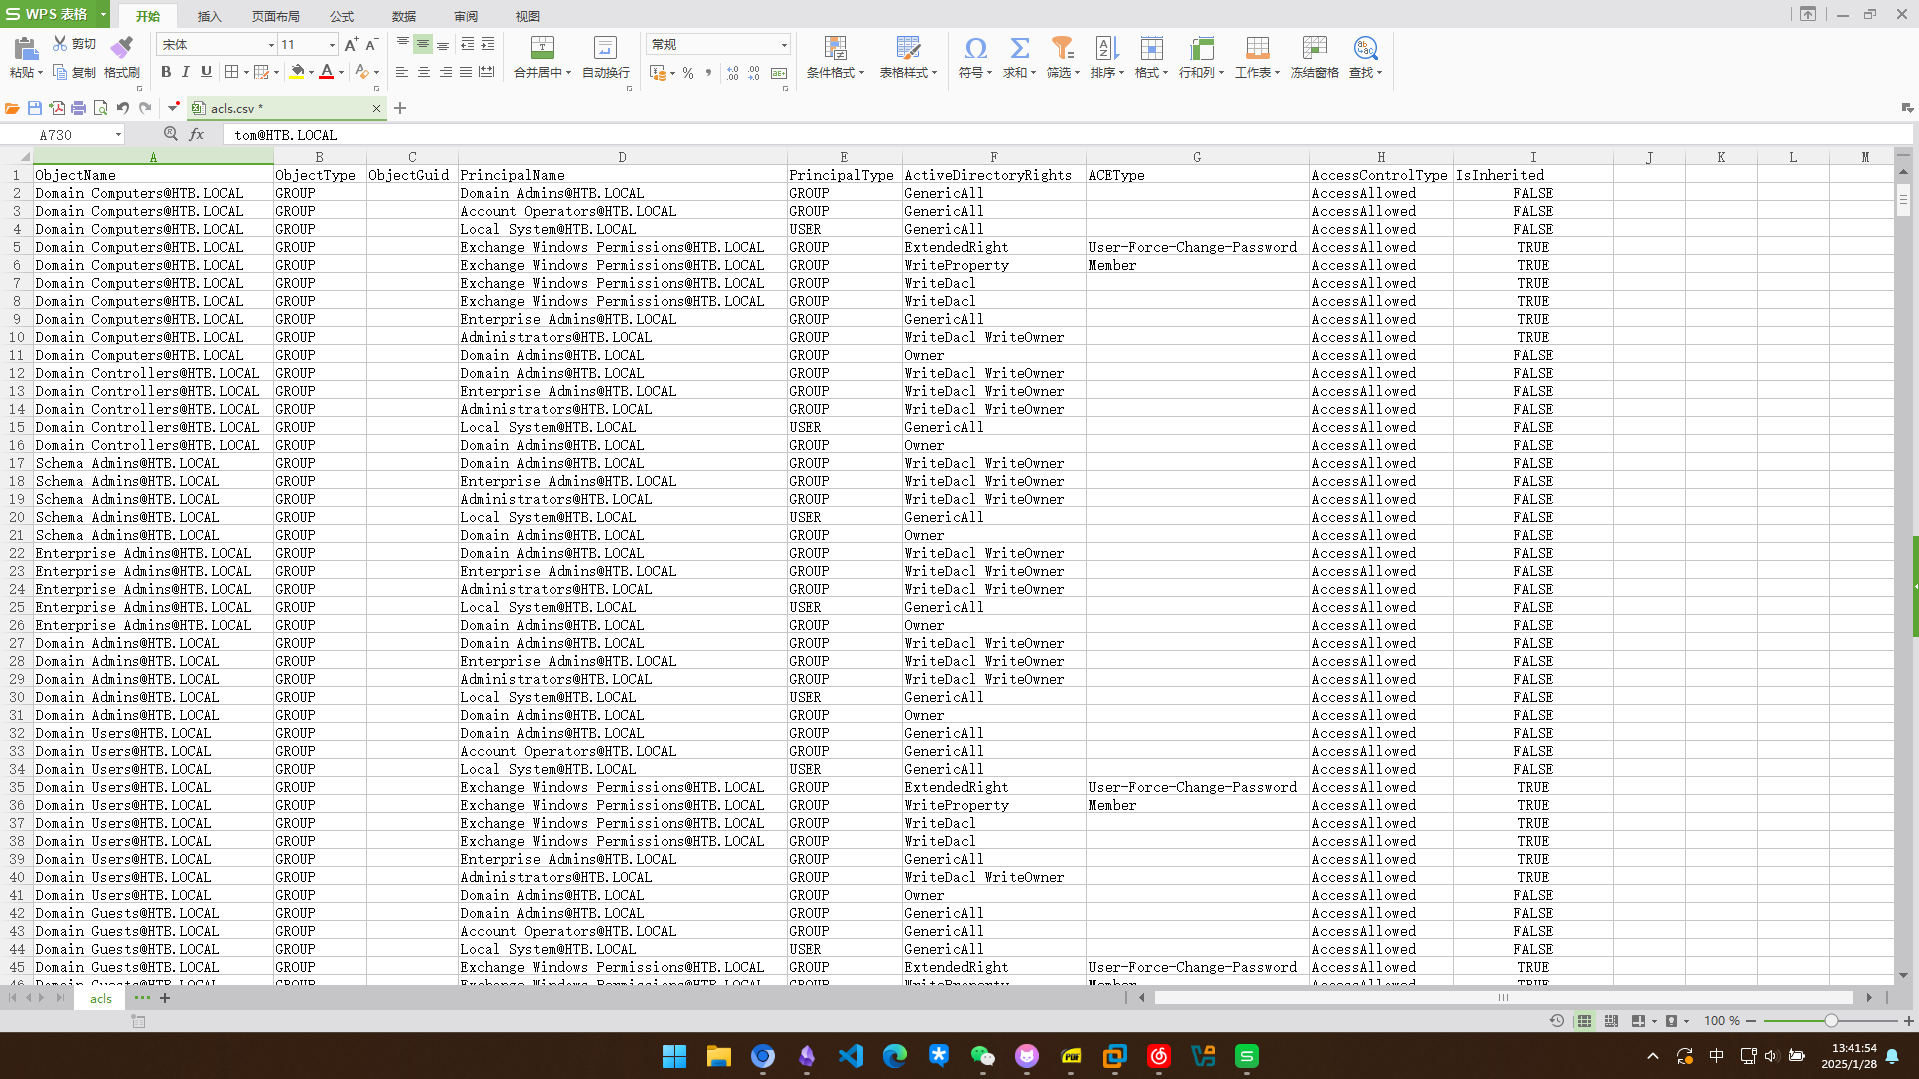The image size is (1919, 1079).
Task: Click the Conditional Formatting (条件格式) icon
Action: [835, 47]
